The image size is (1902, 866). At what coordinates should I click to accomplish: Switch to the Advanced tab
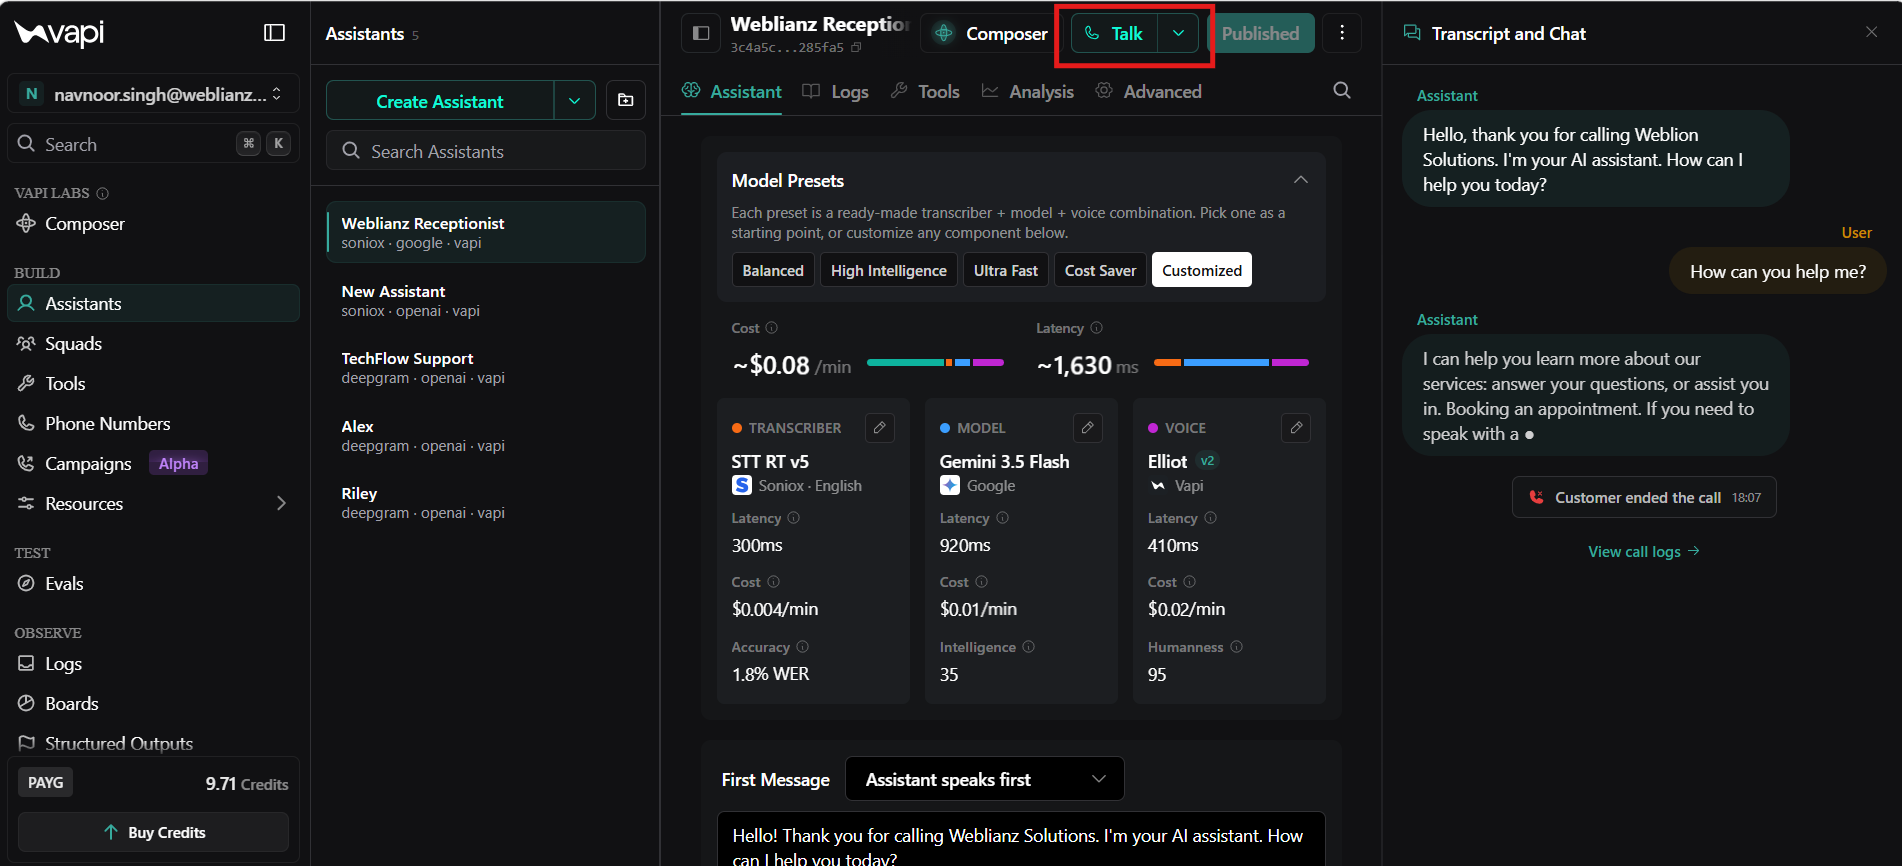click(x=1148, y=91)
